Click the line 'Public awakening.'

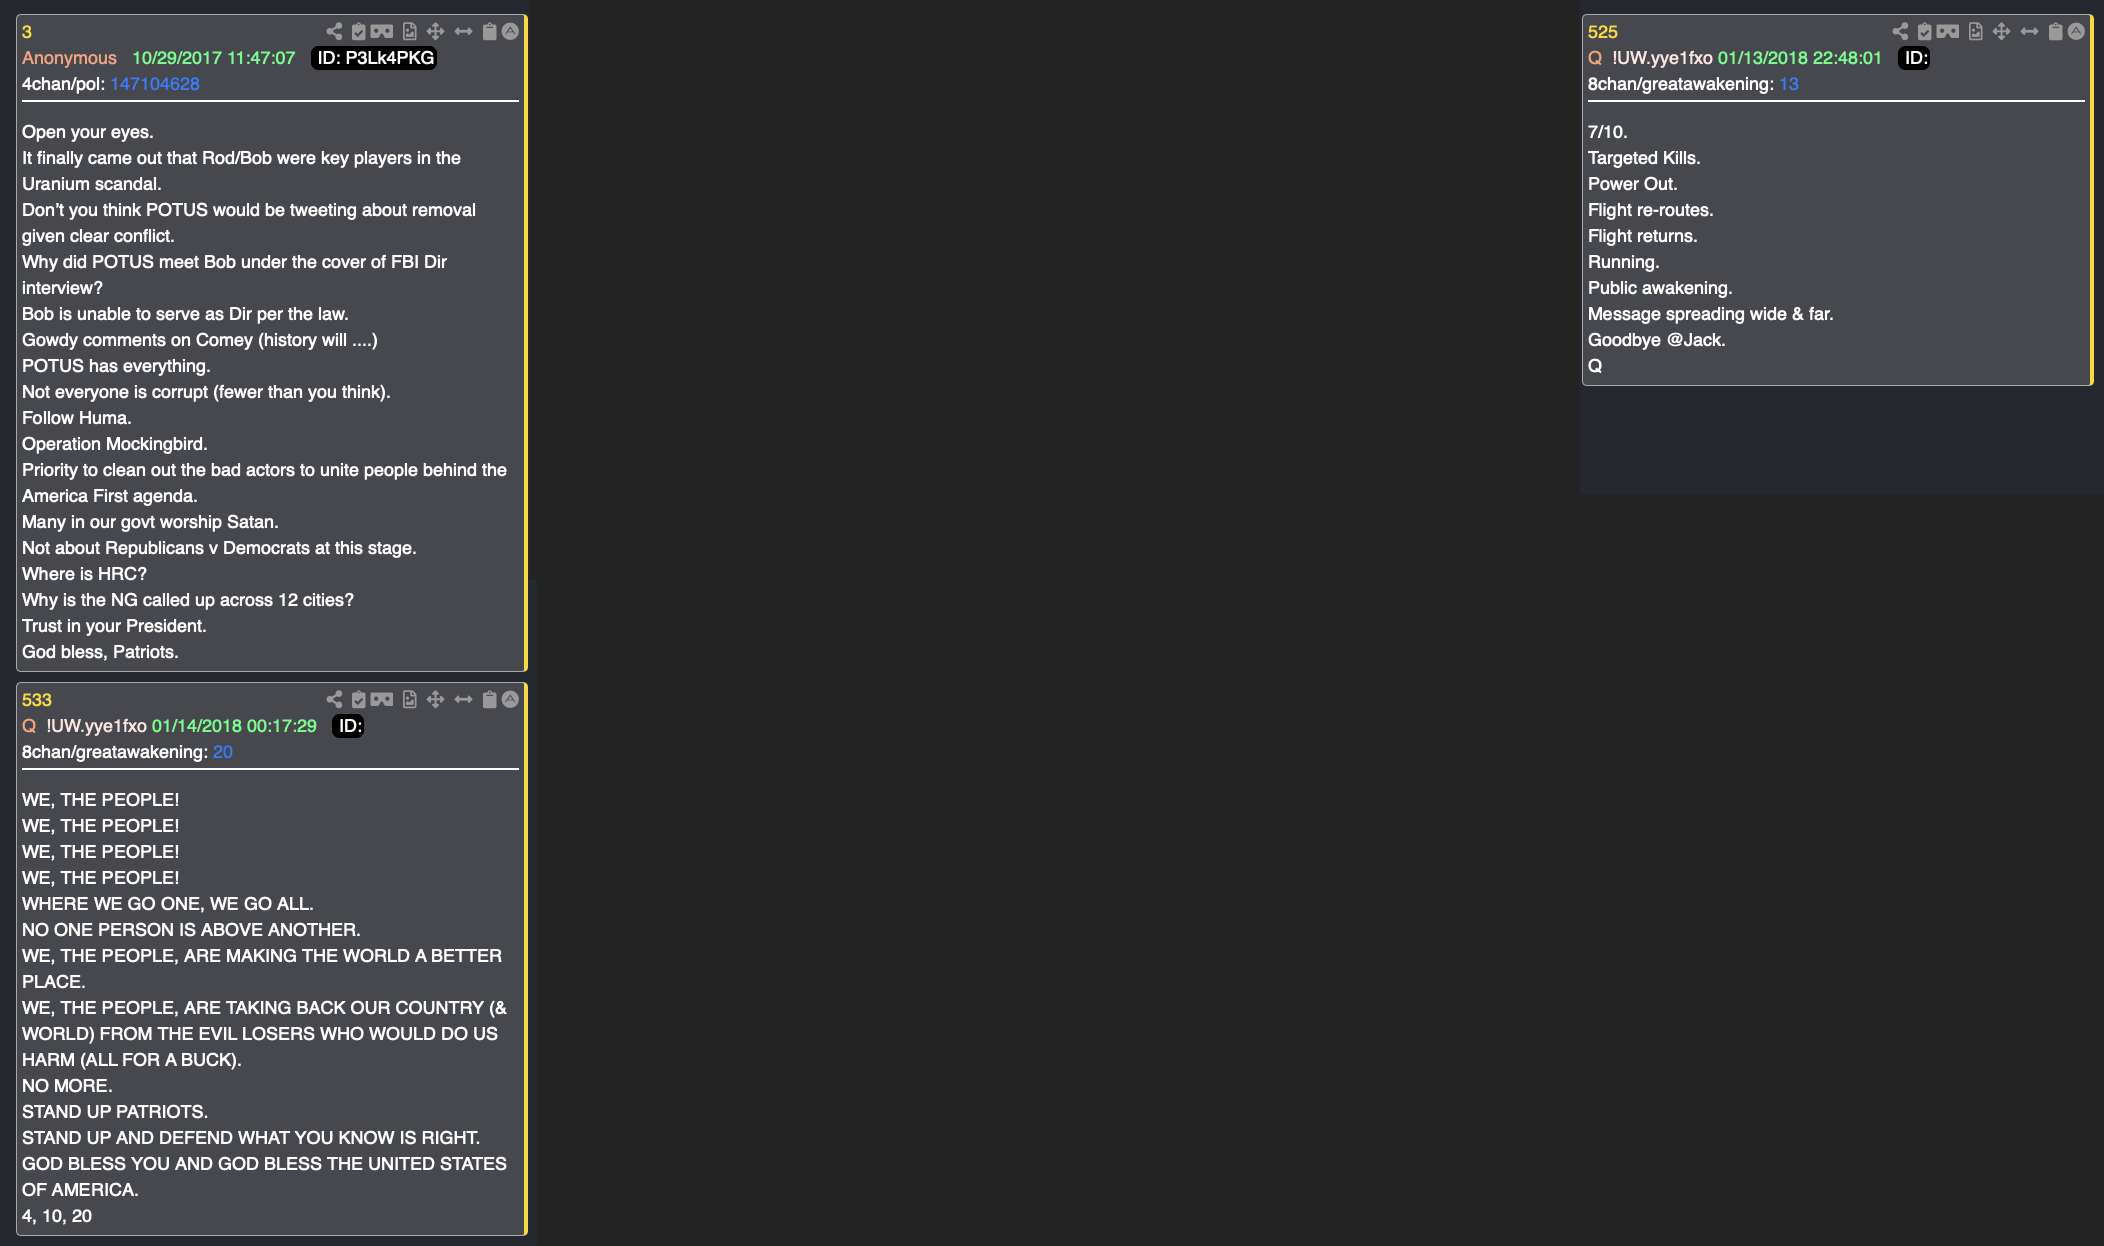pos(1660,288)
